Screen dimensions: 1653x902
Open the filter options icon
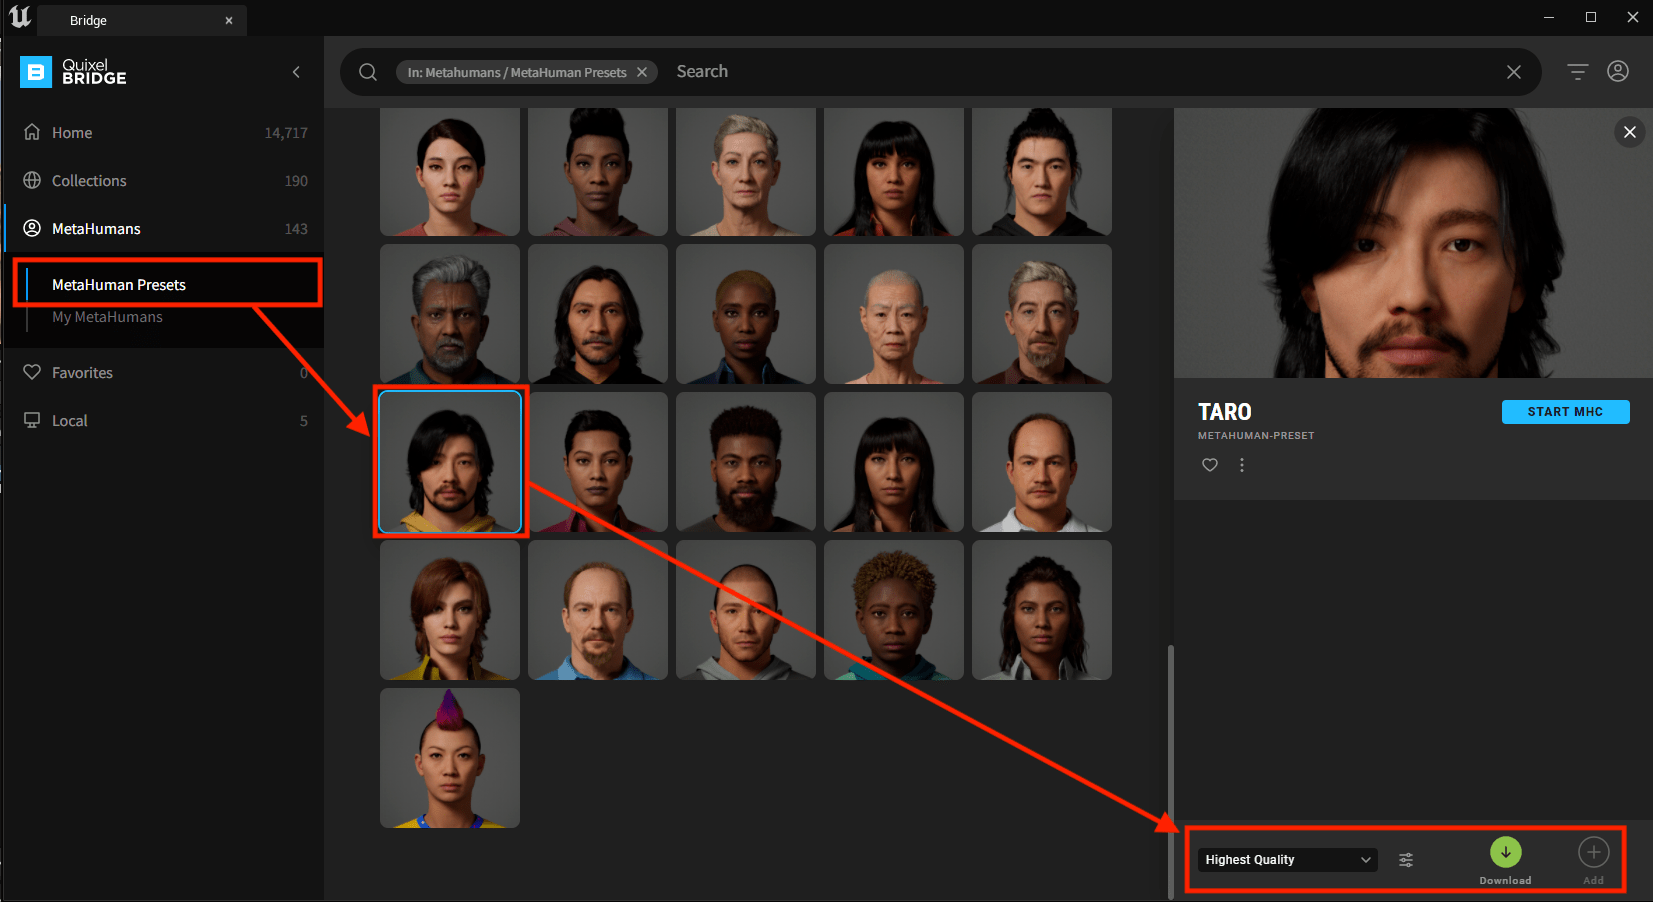pyautogui.click(x=1577, y=72)
